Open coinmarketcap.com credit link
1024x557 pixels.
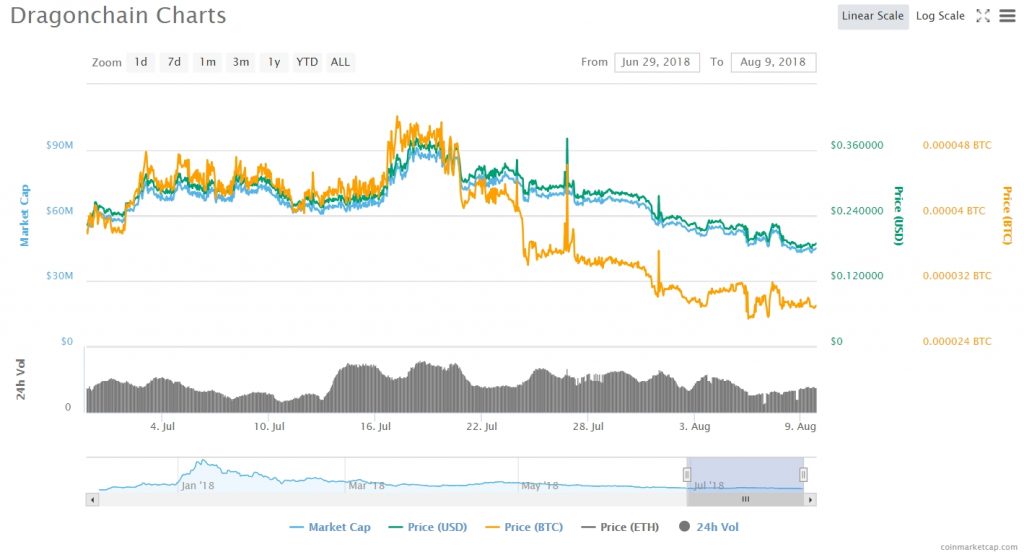[978, 547]
